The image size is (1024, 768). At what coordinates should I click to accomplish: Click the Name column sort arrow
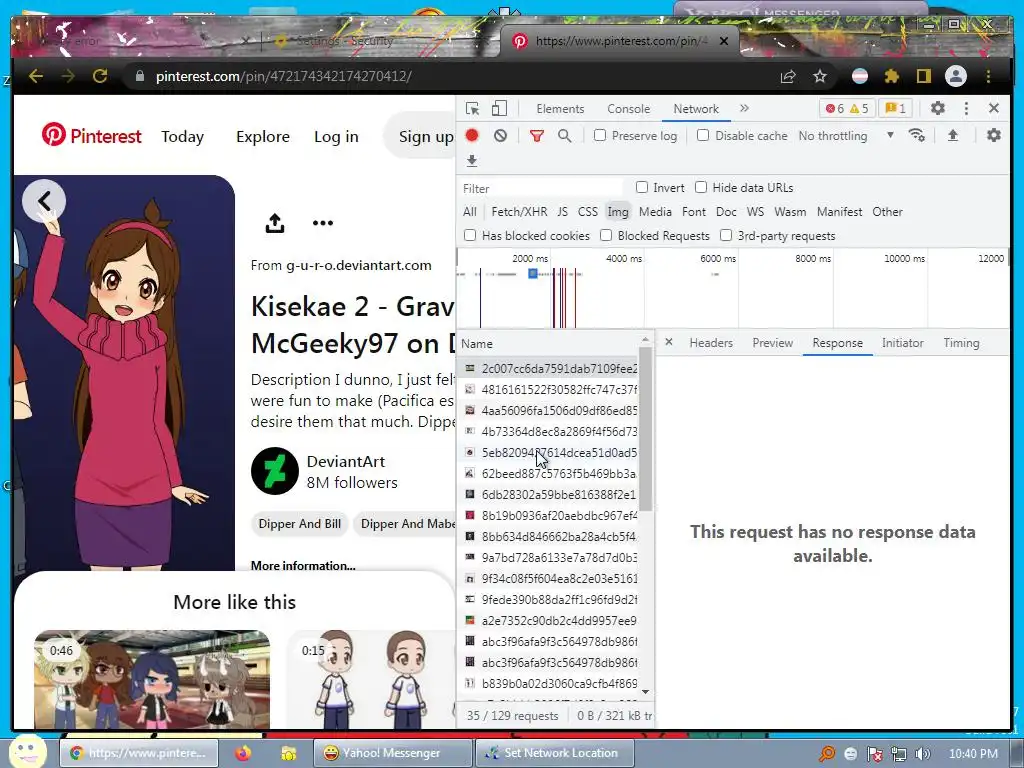645,340
